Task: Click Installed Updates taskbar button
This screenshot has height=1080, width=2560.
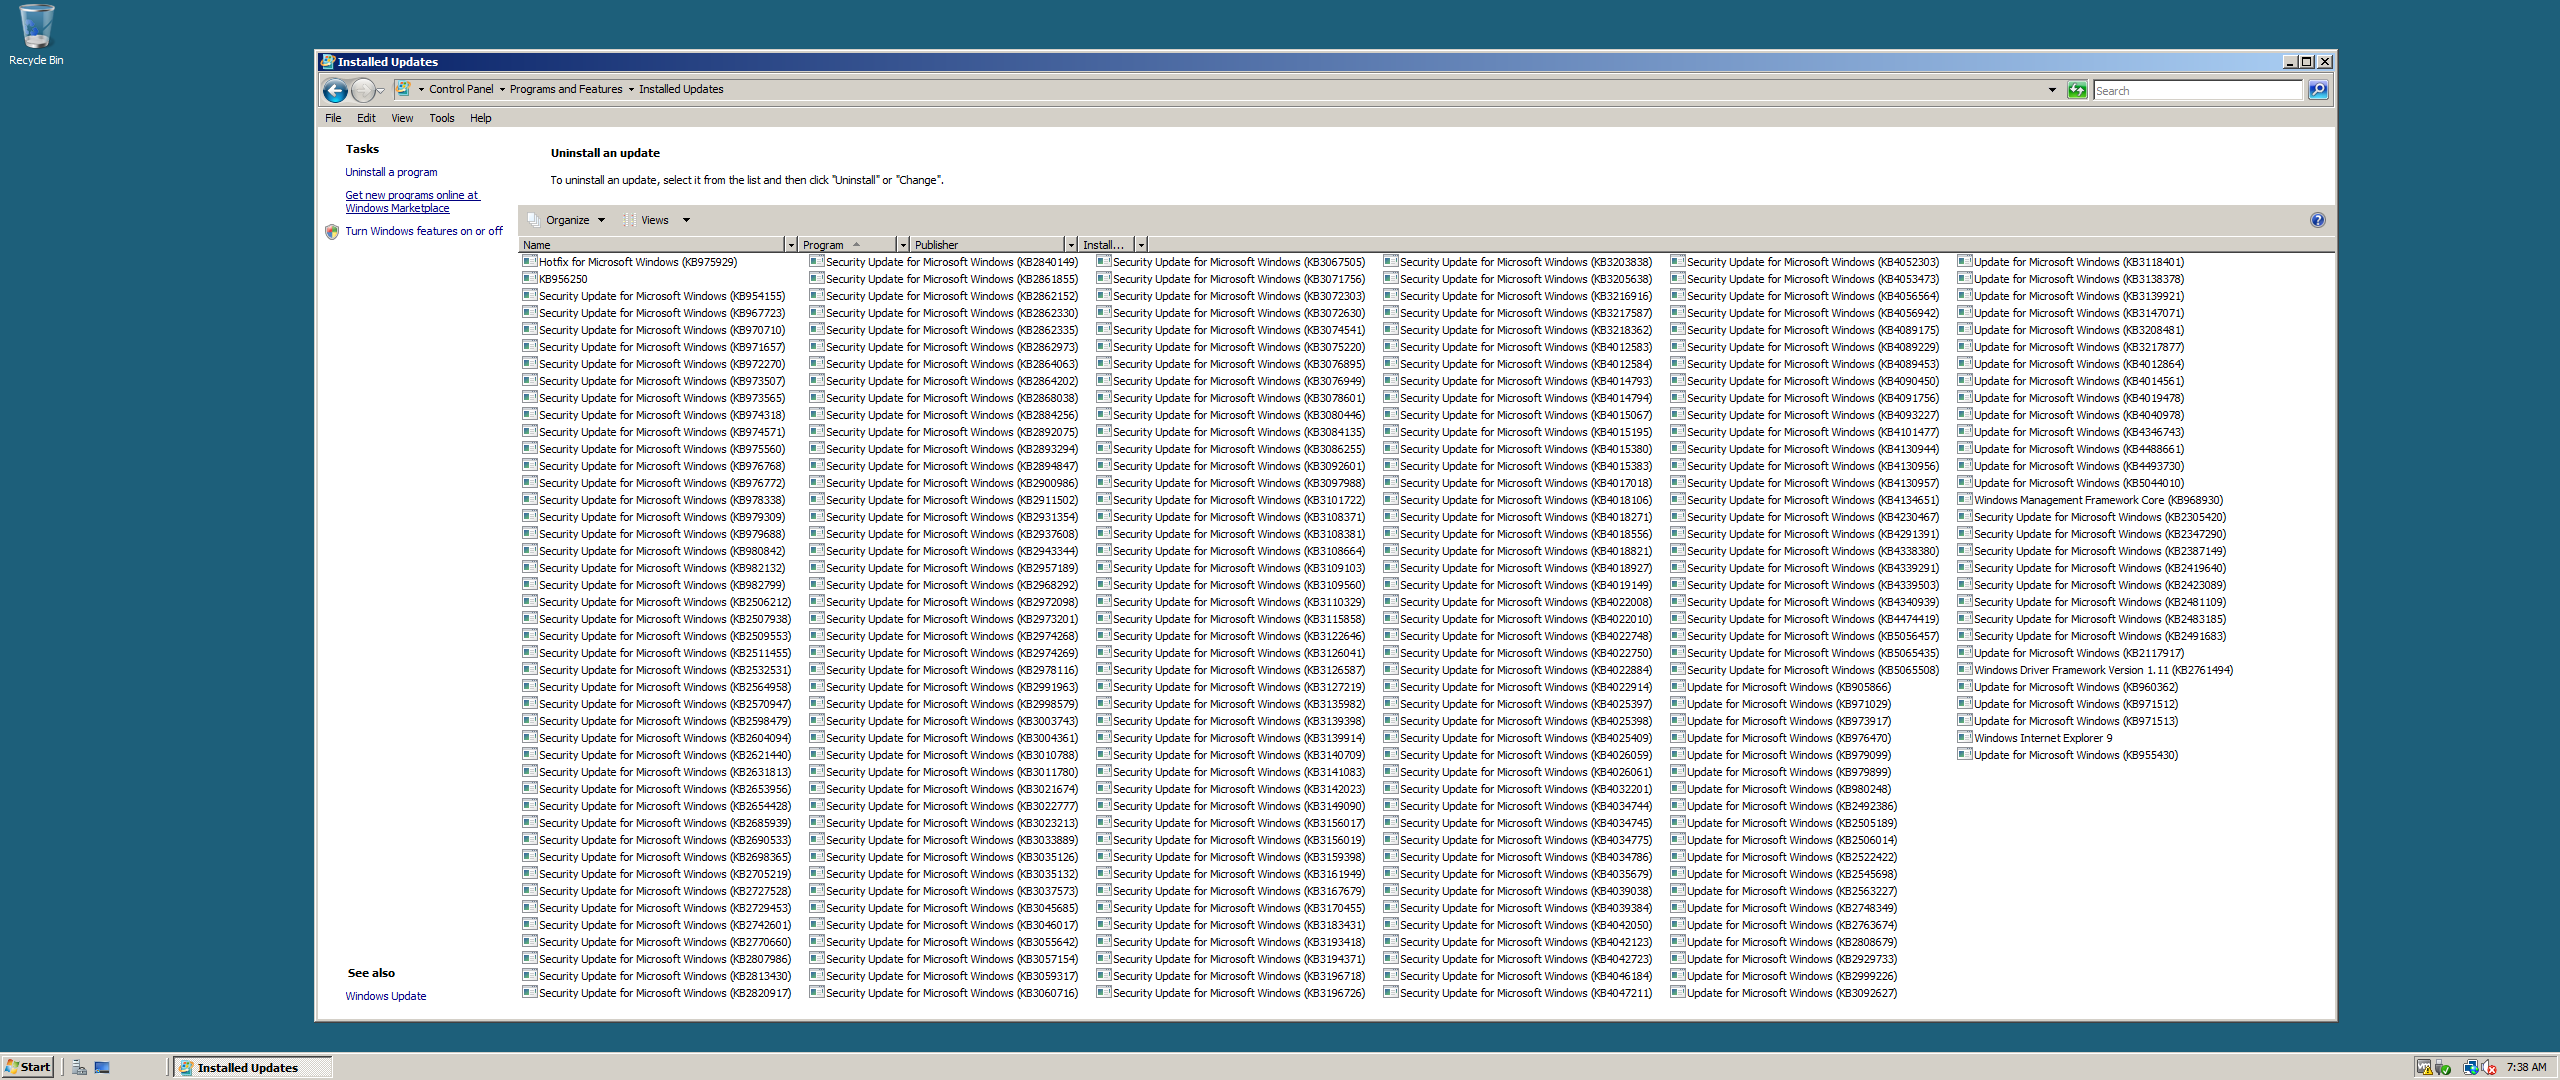Action: [x=252, y=1067]
